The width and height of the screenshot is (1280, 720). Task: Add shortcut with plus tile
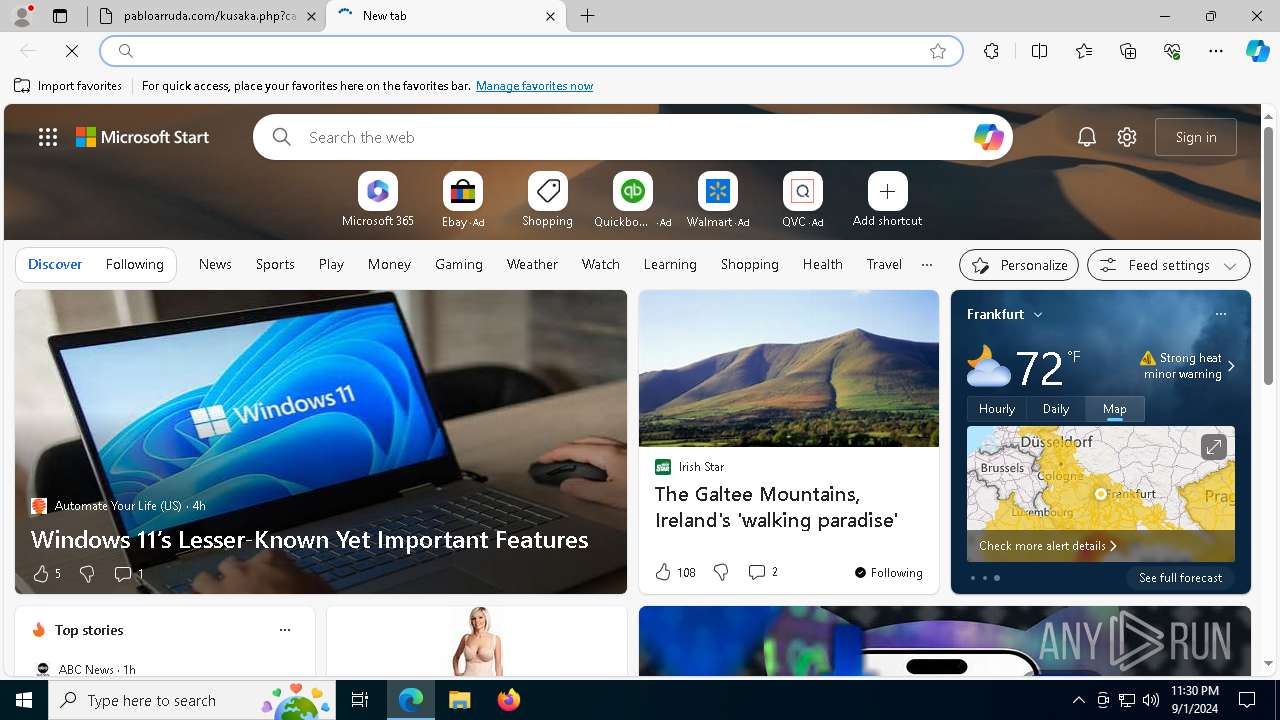coord(887,200)
